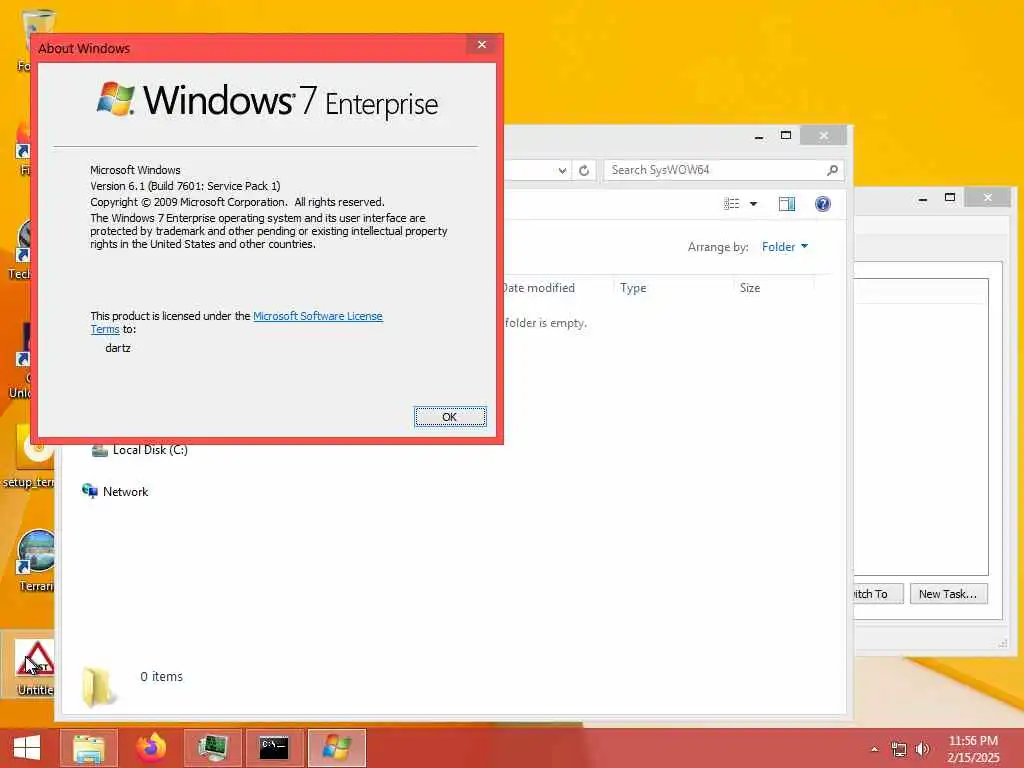Click the "0 items" status text
This screenshot has height=768, width=1024.
[161, 677]
